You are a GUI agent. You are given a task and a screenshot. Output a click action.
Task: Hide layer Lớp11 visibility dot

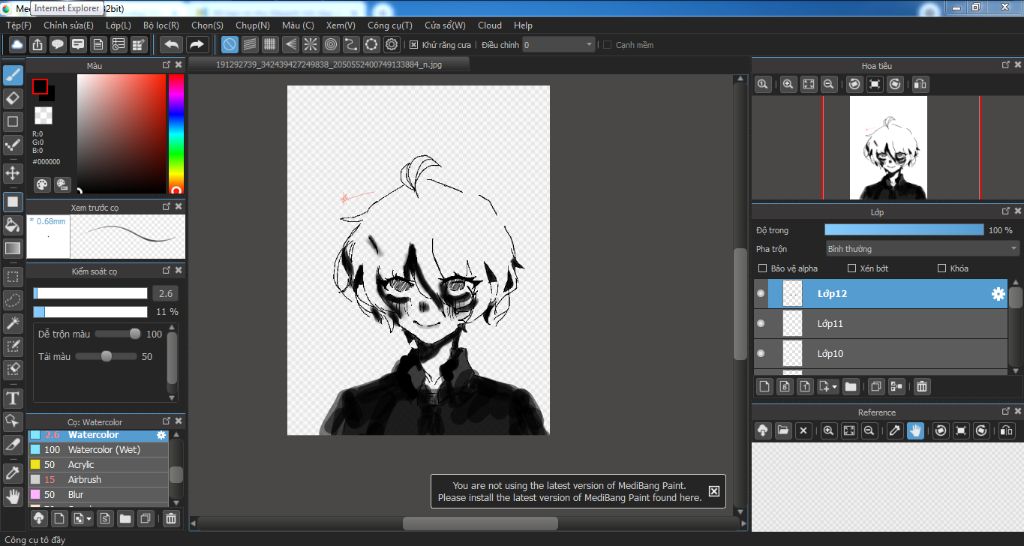coord(760,323)
